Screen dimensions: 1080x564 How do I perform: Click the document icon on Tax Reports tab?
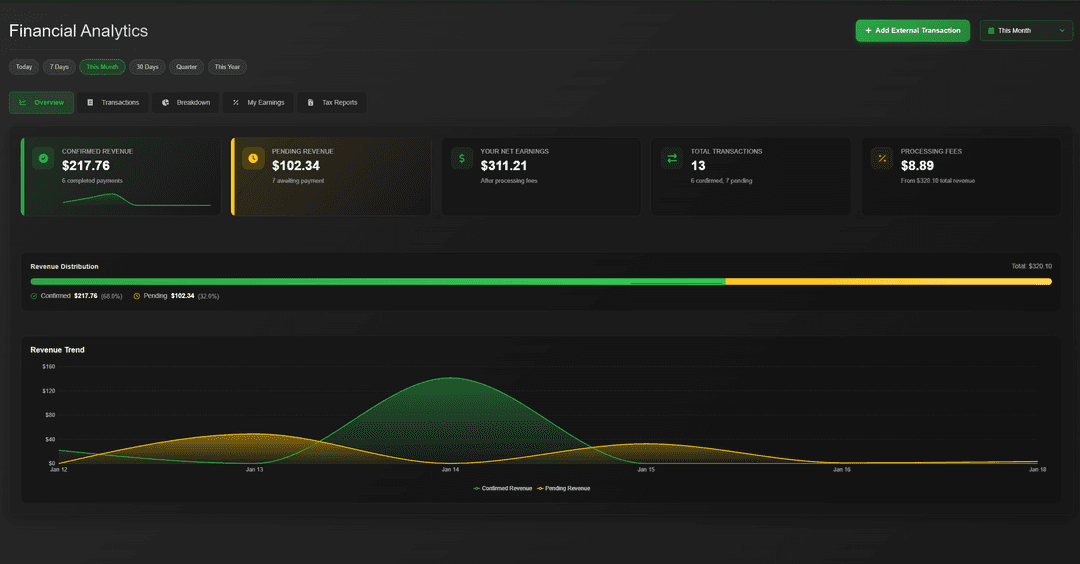click(x=311, y=103)
